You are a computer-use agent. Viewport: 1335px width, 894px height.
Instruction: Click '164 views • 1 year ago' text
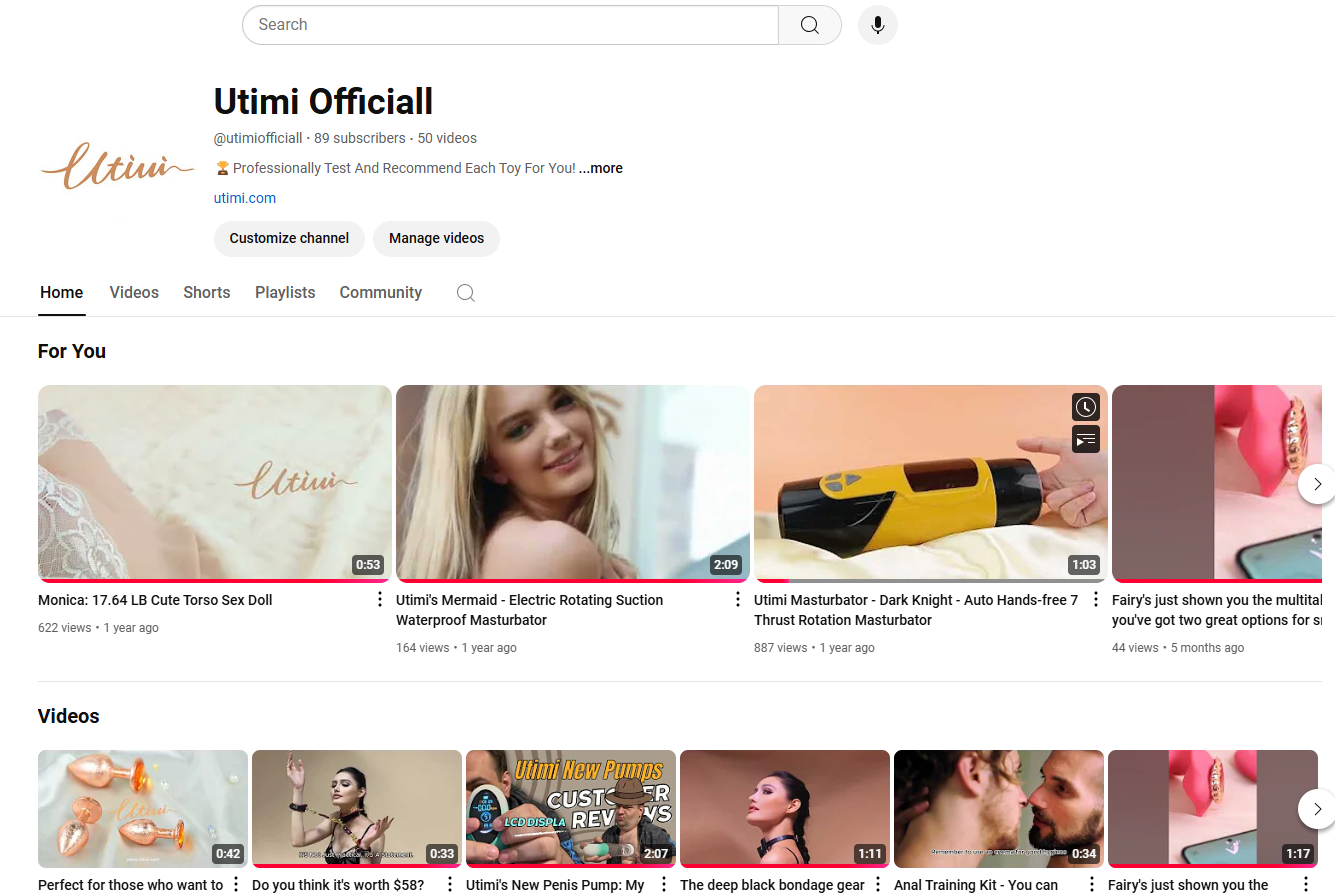tap(456, 648)
